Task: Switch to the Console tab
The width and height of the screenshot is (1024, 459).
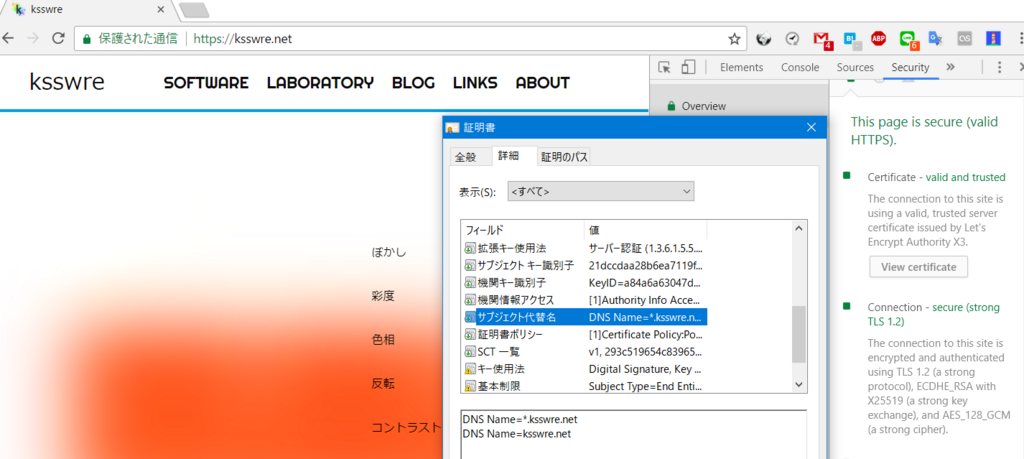Action: 800,67
